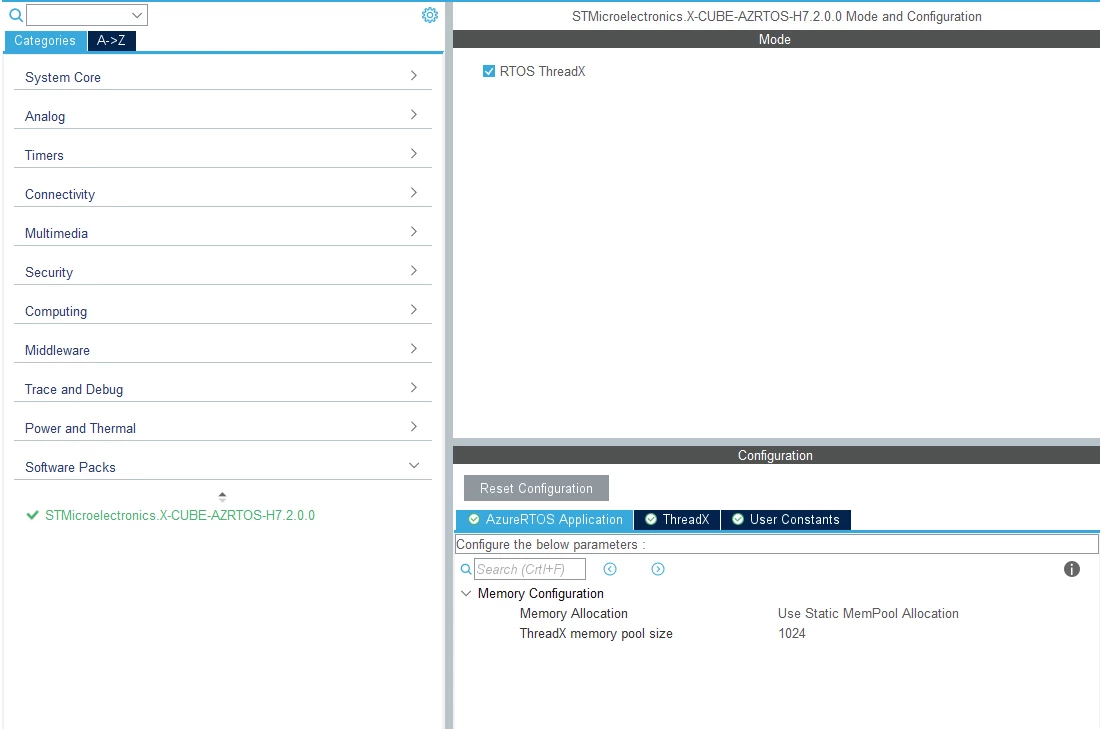Image resolution: width=1100 pixels, height=729 pixels.
Task: Click the category search magnifier icon
Action: tap(15, 15)
